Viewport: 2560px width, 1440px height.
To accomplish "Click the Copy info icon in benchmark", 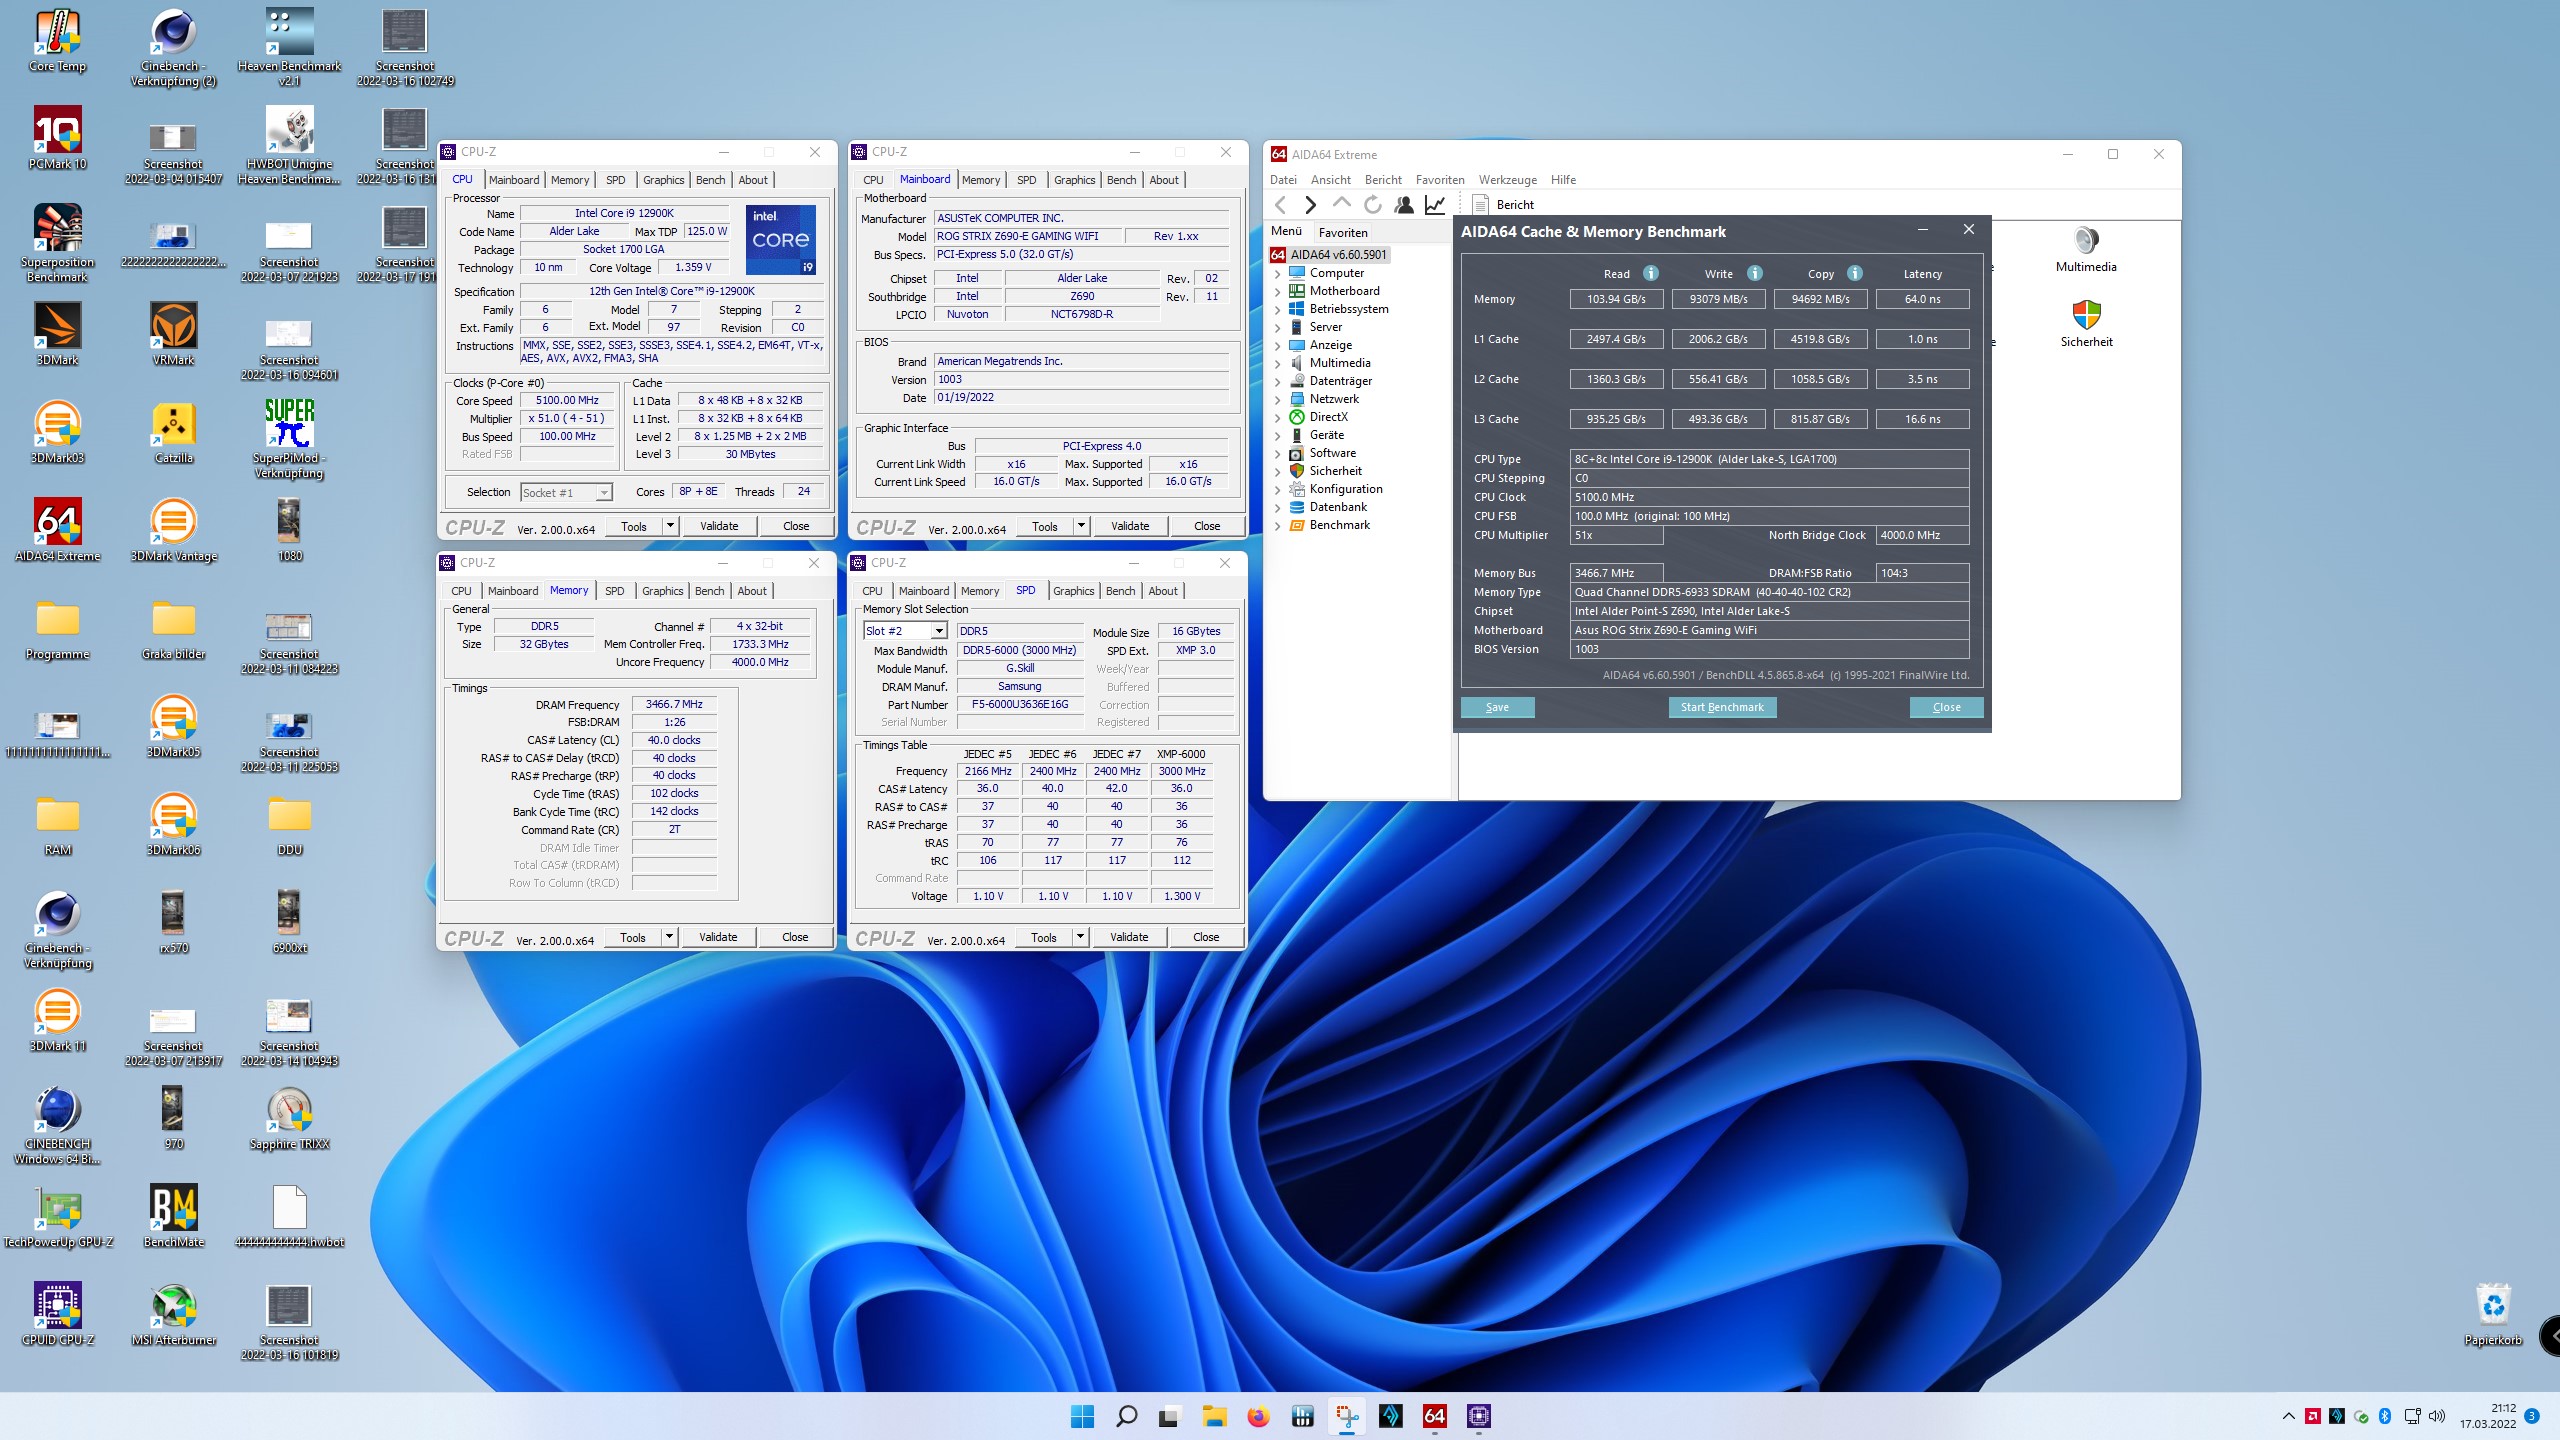I will [x=1855, y=273].
